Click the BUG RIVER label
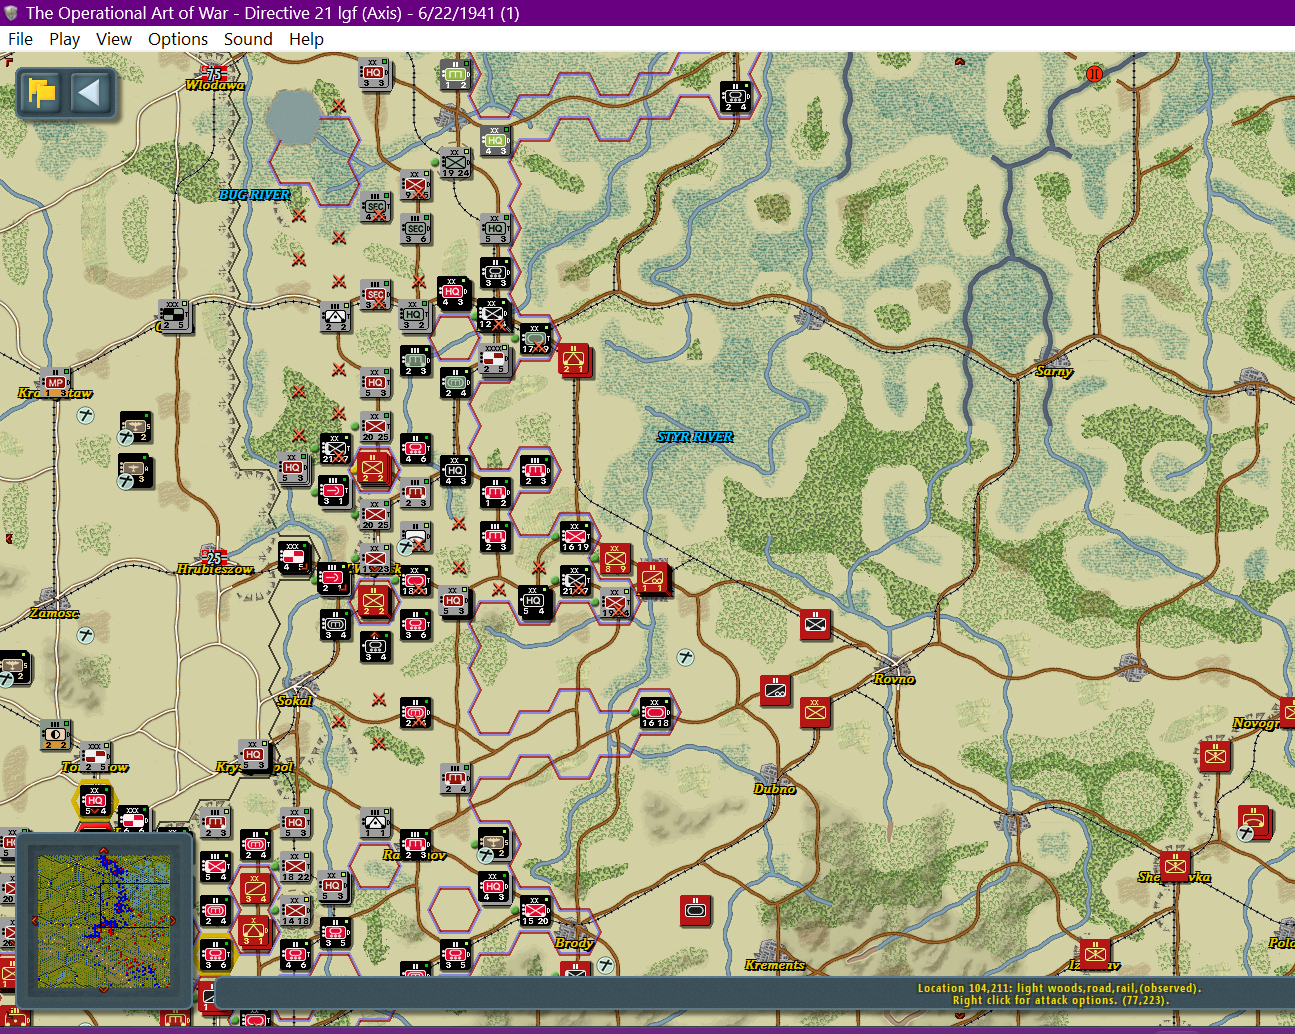 pyautogui.click(x=255, y=195)
